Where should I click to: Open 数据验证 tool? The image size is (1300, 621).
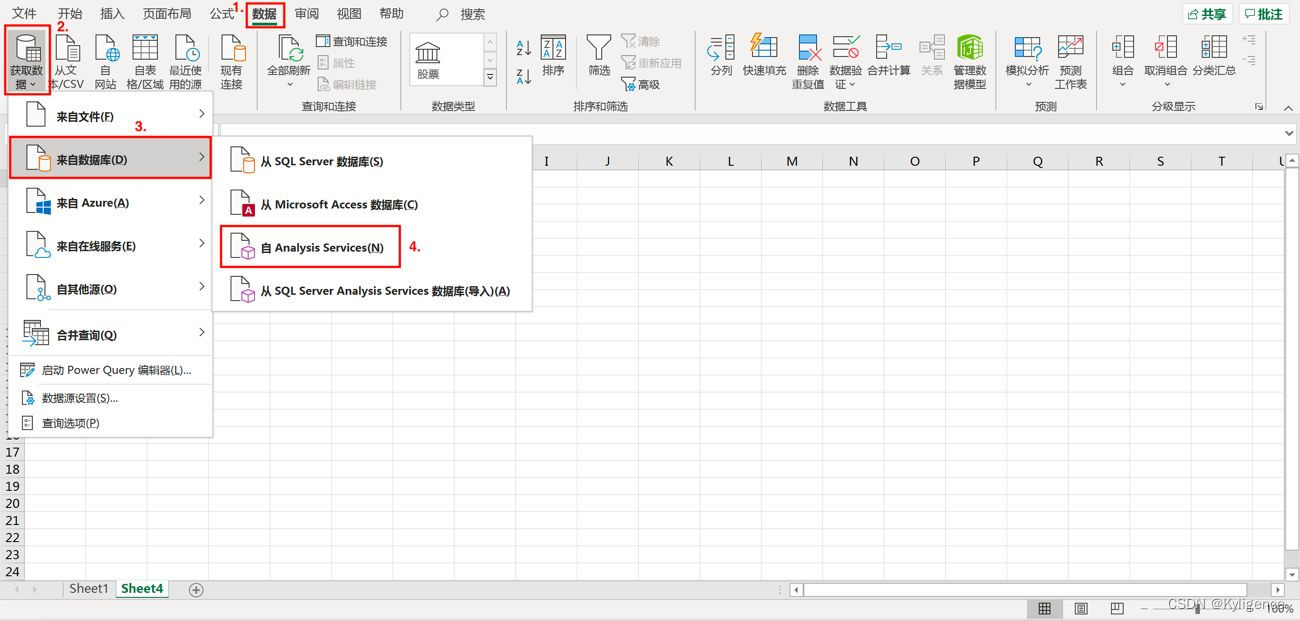tap(846, 61)
